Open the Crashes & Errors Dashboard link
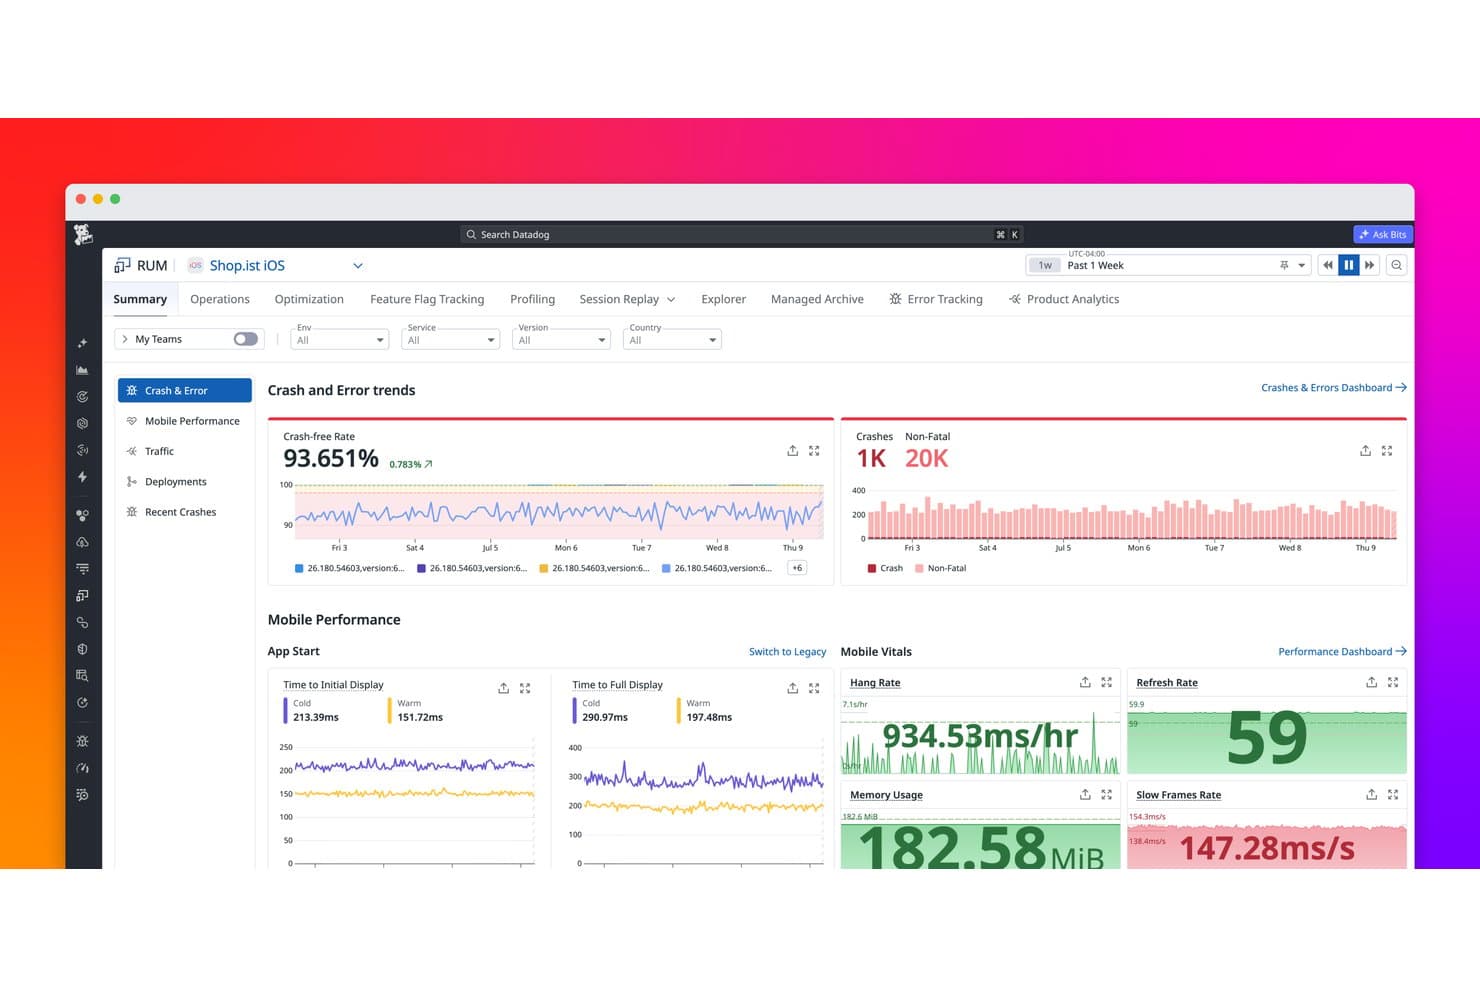 [1334, 388]
